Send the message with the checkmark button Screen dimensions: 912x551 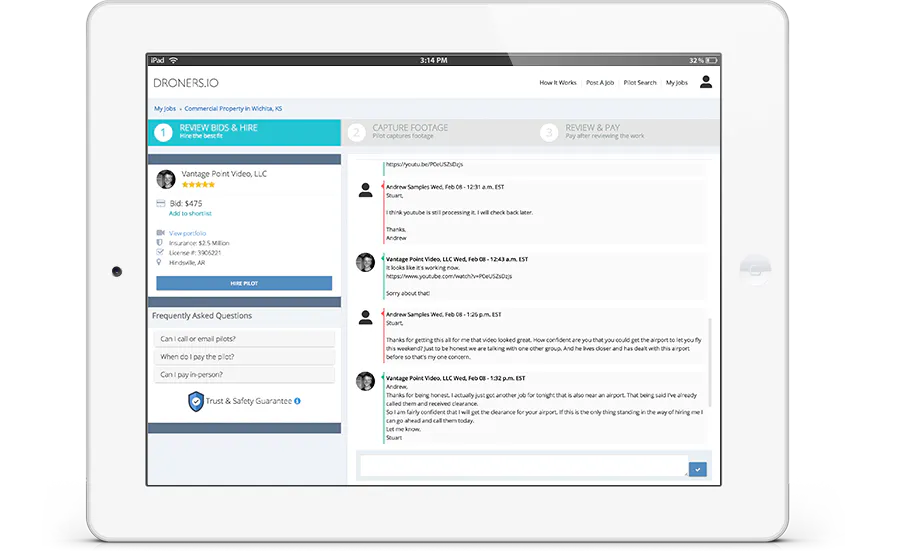[697, 470]
